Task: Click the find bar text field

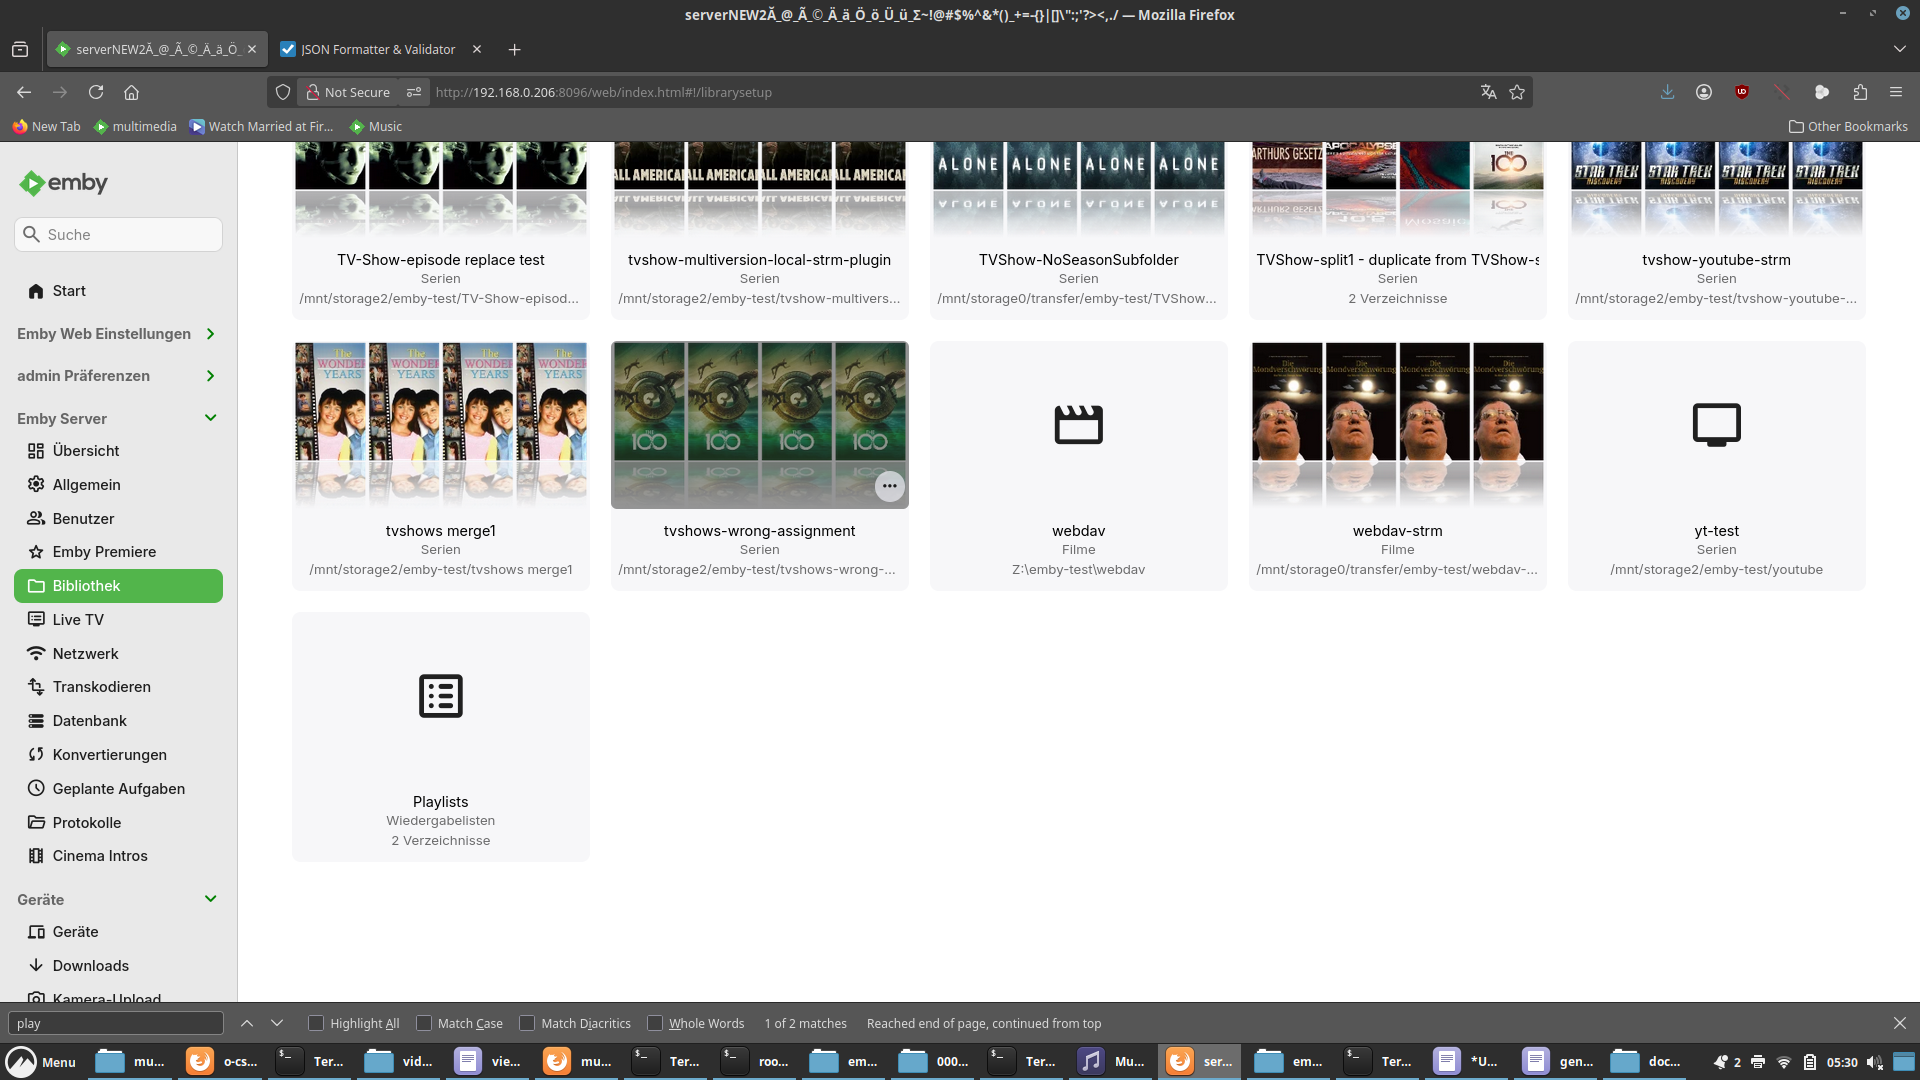Action: pos(116,1023)
